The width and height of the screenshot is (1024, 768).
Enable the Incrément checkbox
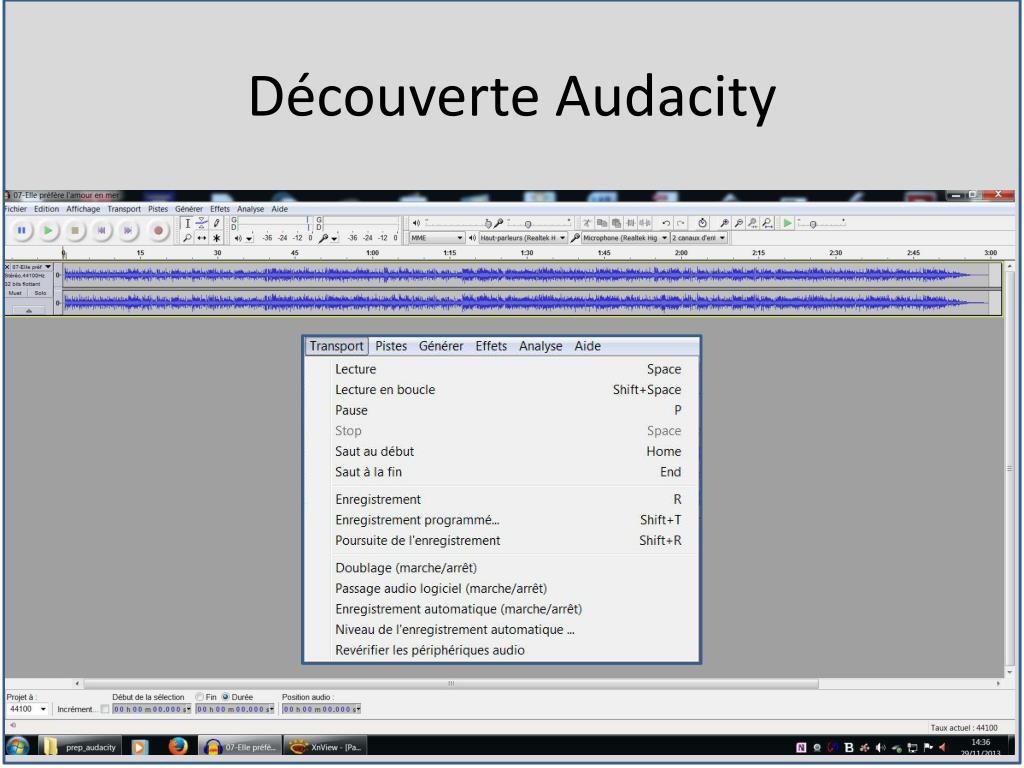click(104, 709)
